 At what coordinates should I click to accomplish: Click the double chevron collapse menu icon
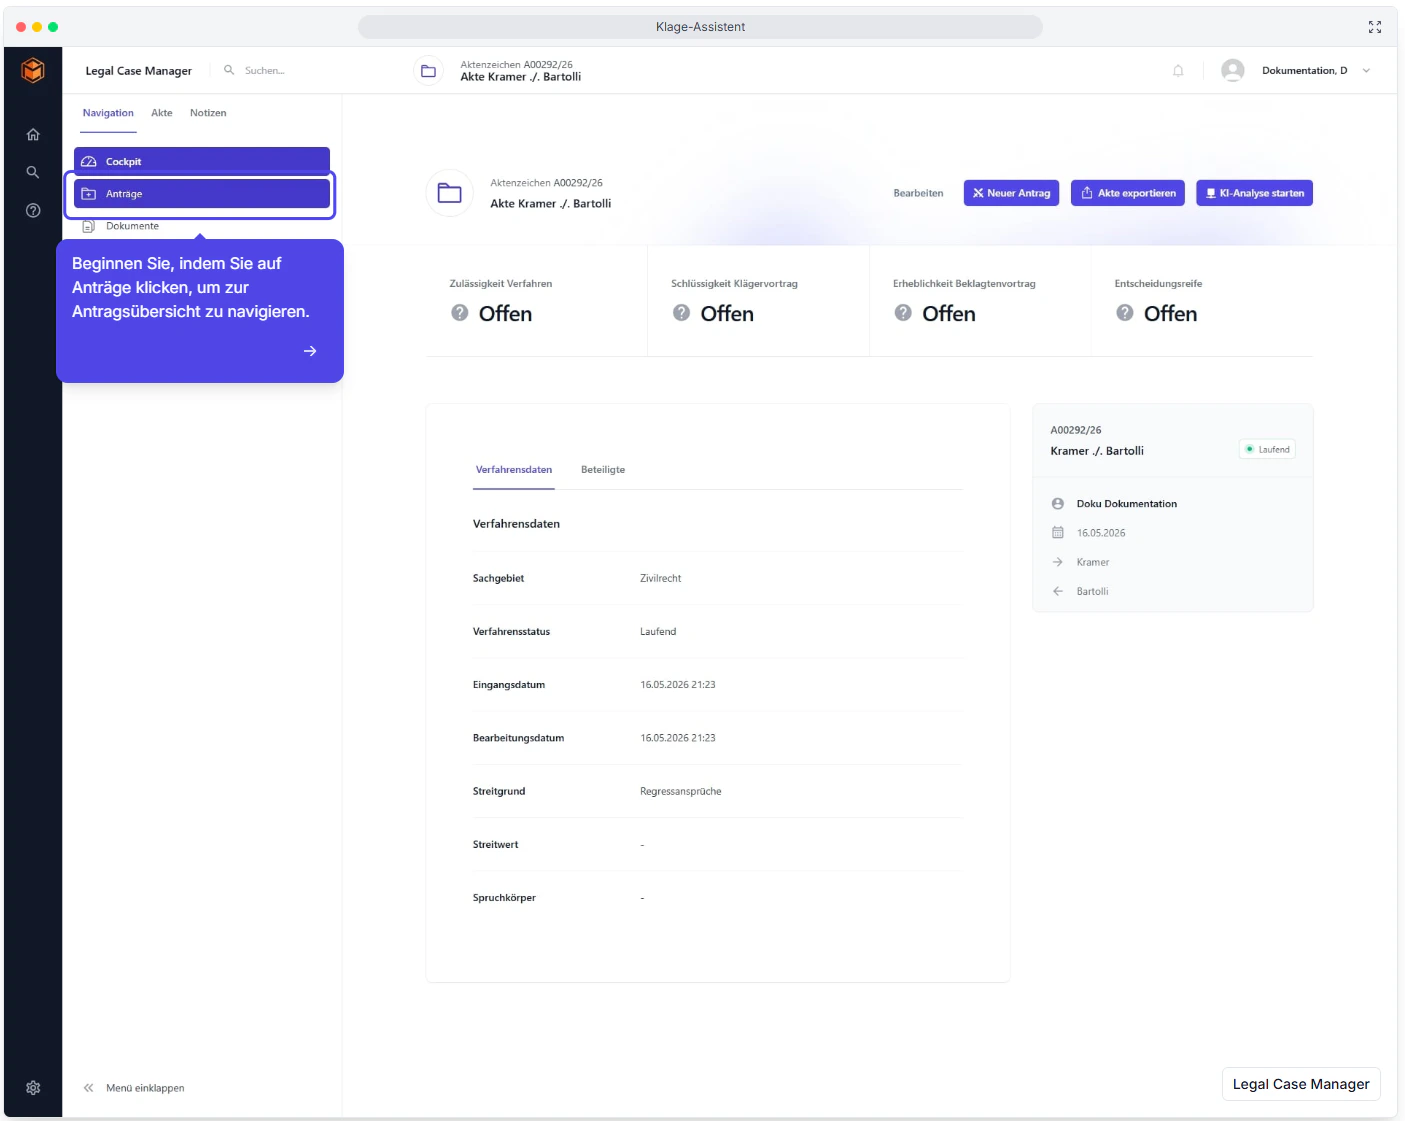point(88,1088)
